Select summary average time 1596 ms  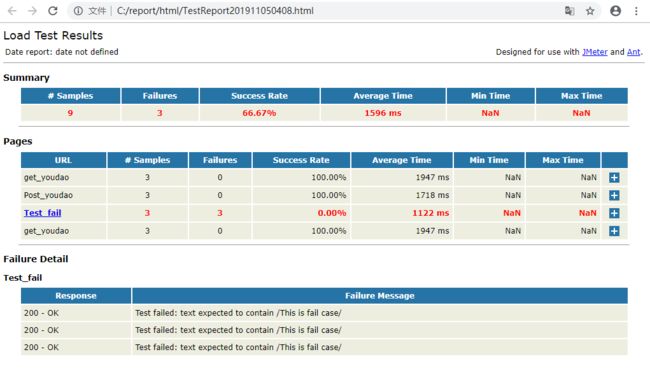pyautogui.click(x=383, y=113)
